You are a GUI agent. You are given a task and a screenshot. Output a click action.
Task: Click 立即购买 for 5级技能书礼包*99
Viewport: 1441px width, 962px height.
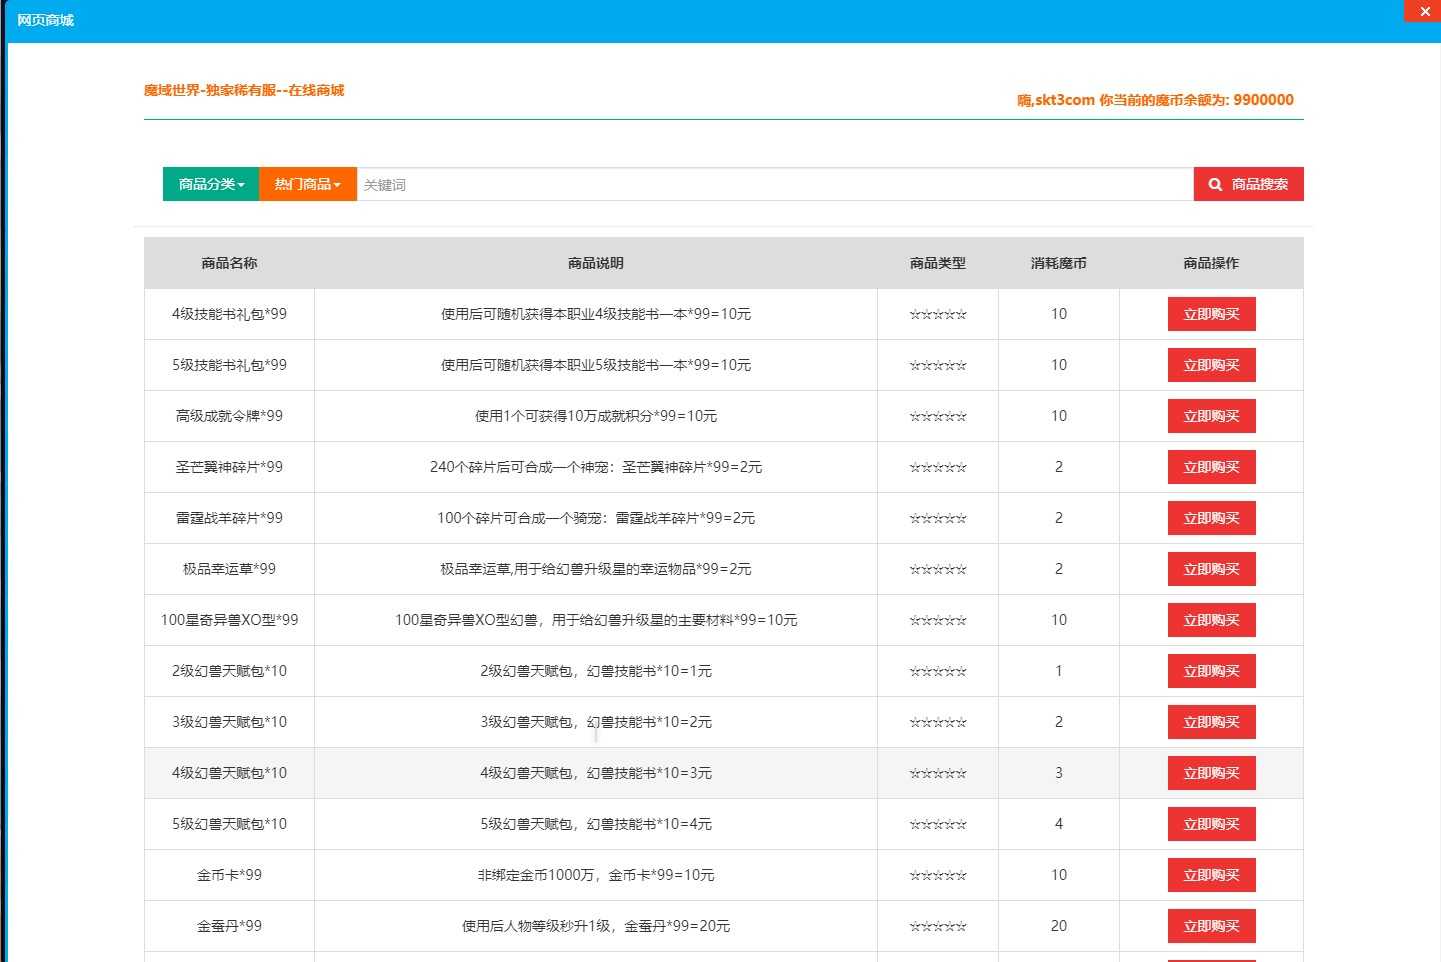[x=1211, y=365]
